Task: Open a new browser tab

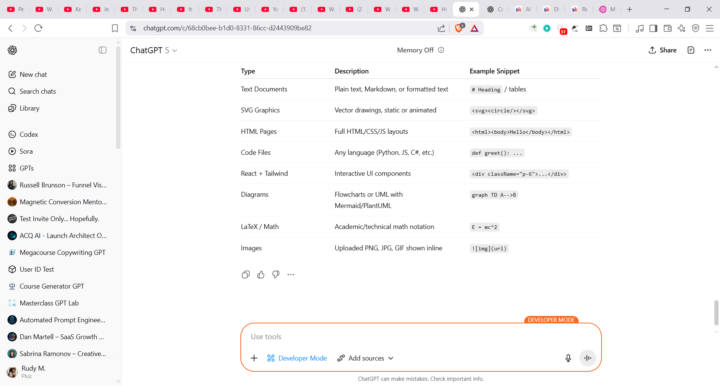Action: coord(630,9)
